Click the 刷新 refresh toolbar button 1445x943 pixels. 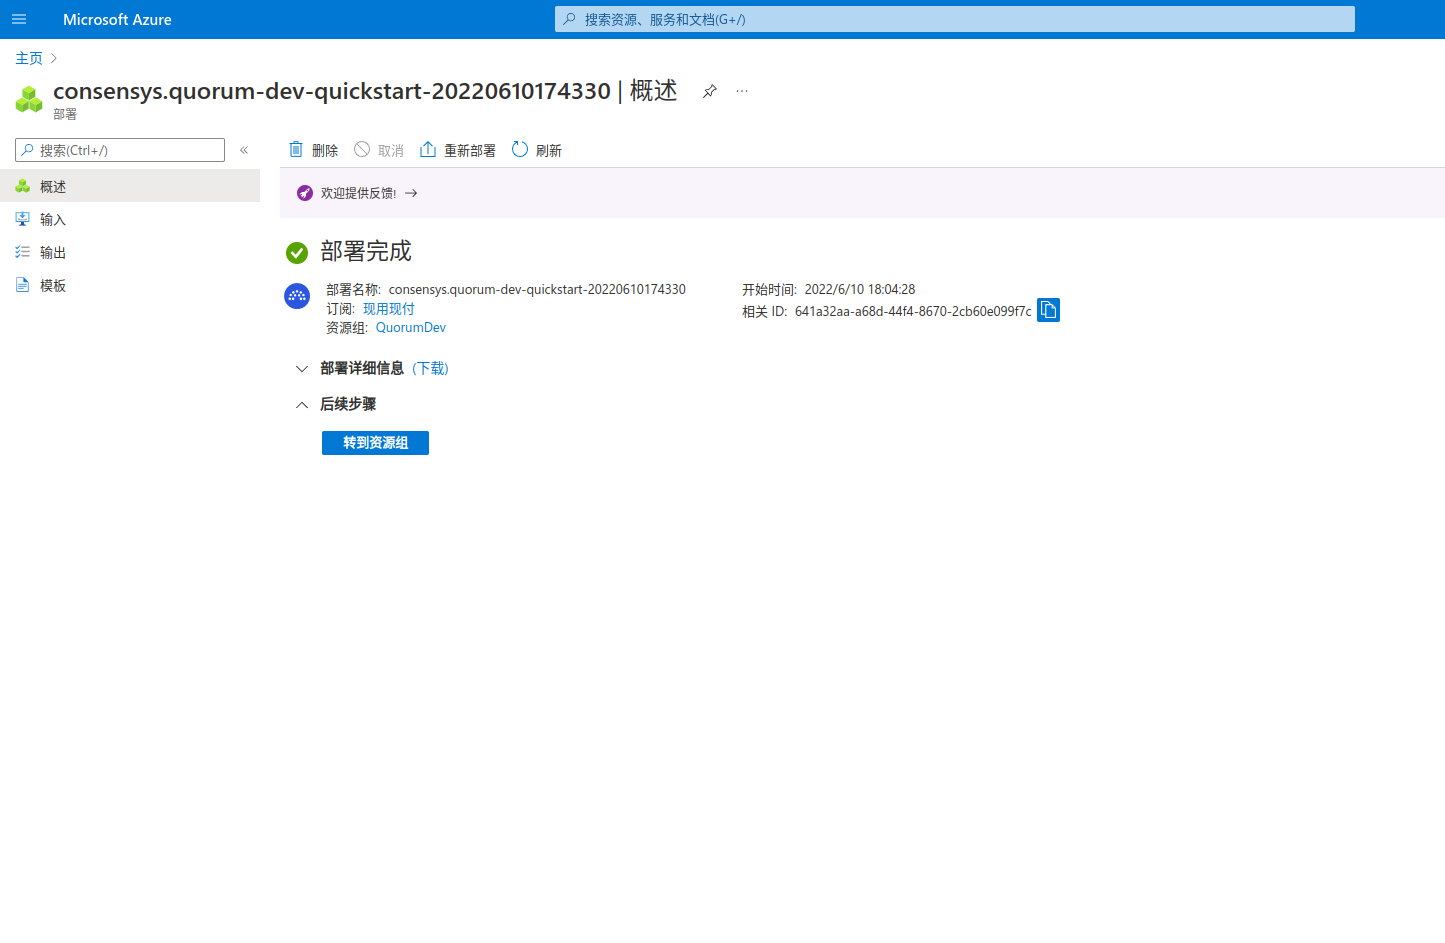536,150
